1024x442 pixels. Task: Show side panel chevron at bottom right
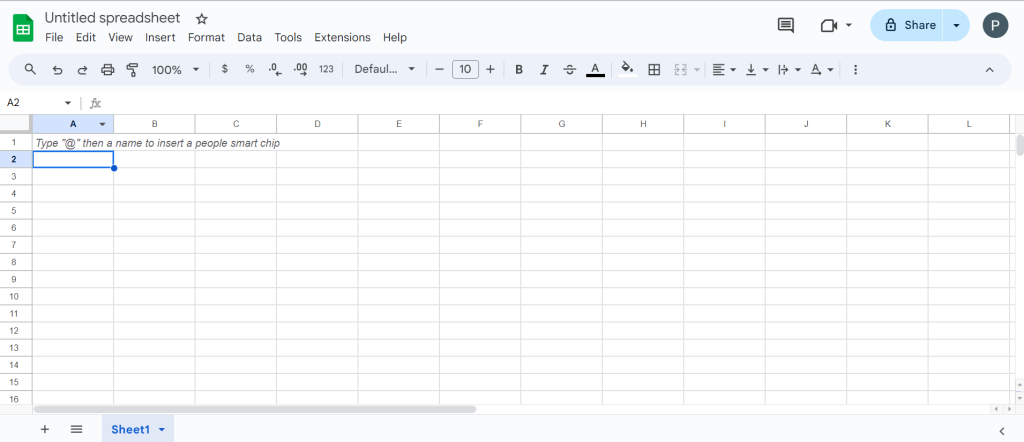pos(1002,430)
